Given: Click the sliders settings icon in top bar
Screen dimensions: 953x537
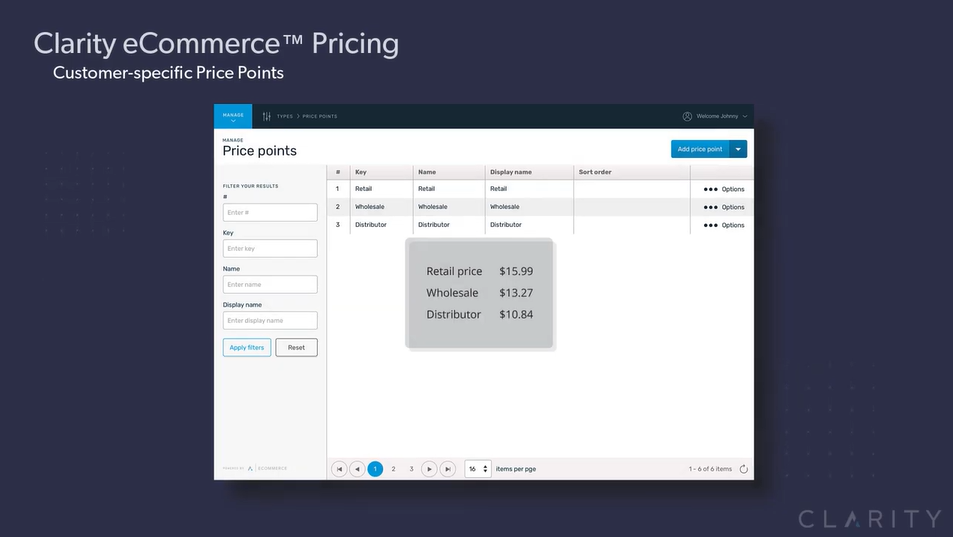Looking at the screenshot, I should [266, 116].
